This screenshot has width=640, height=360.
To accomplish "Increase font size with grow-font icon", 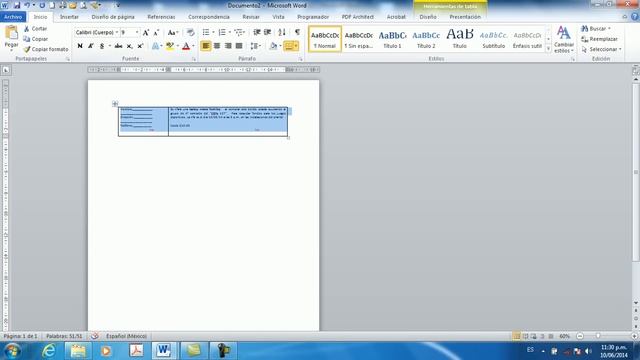I will click(x=146, y=33).
